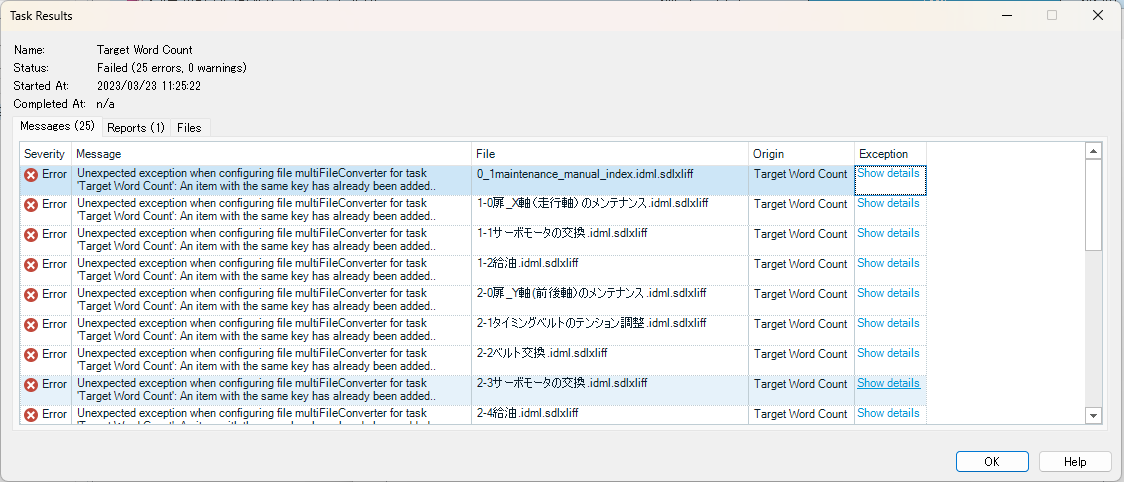1124x482 pixels.
Task: Show details for 1-0扉_X軸 file error
Action: pos(888,203)
